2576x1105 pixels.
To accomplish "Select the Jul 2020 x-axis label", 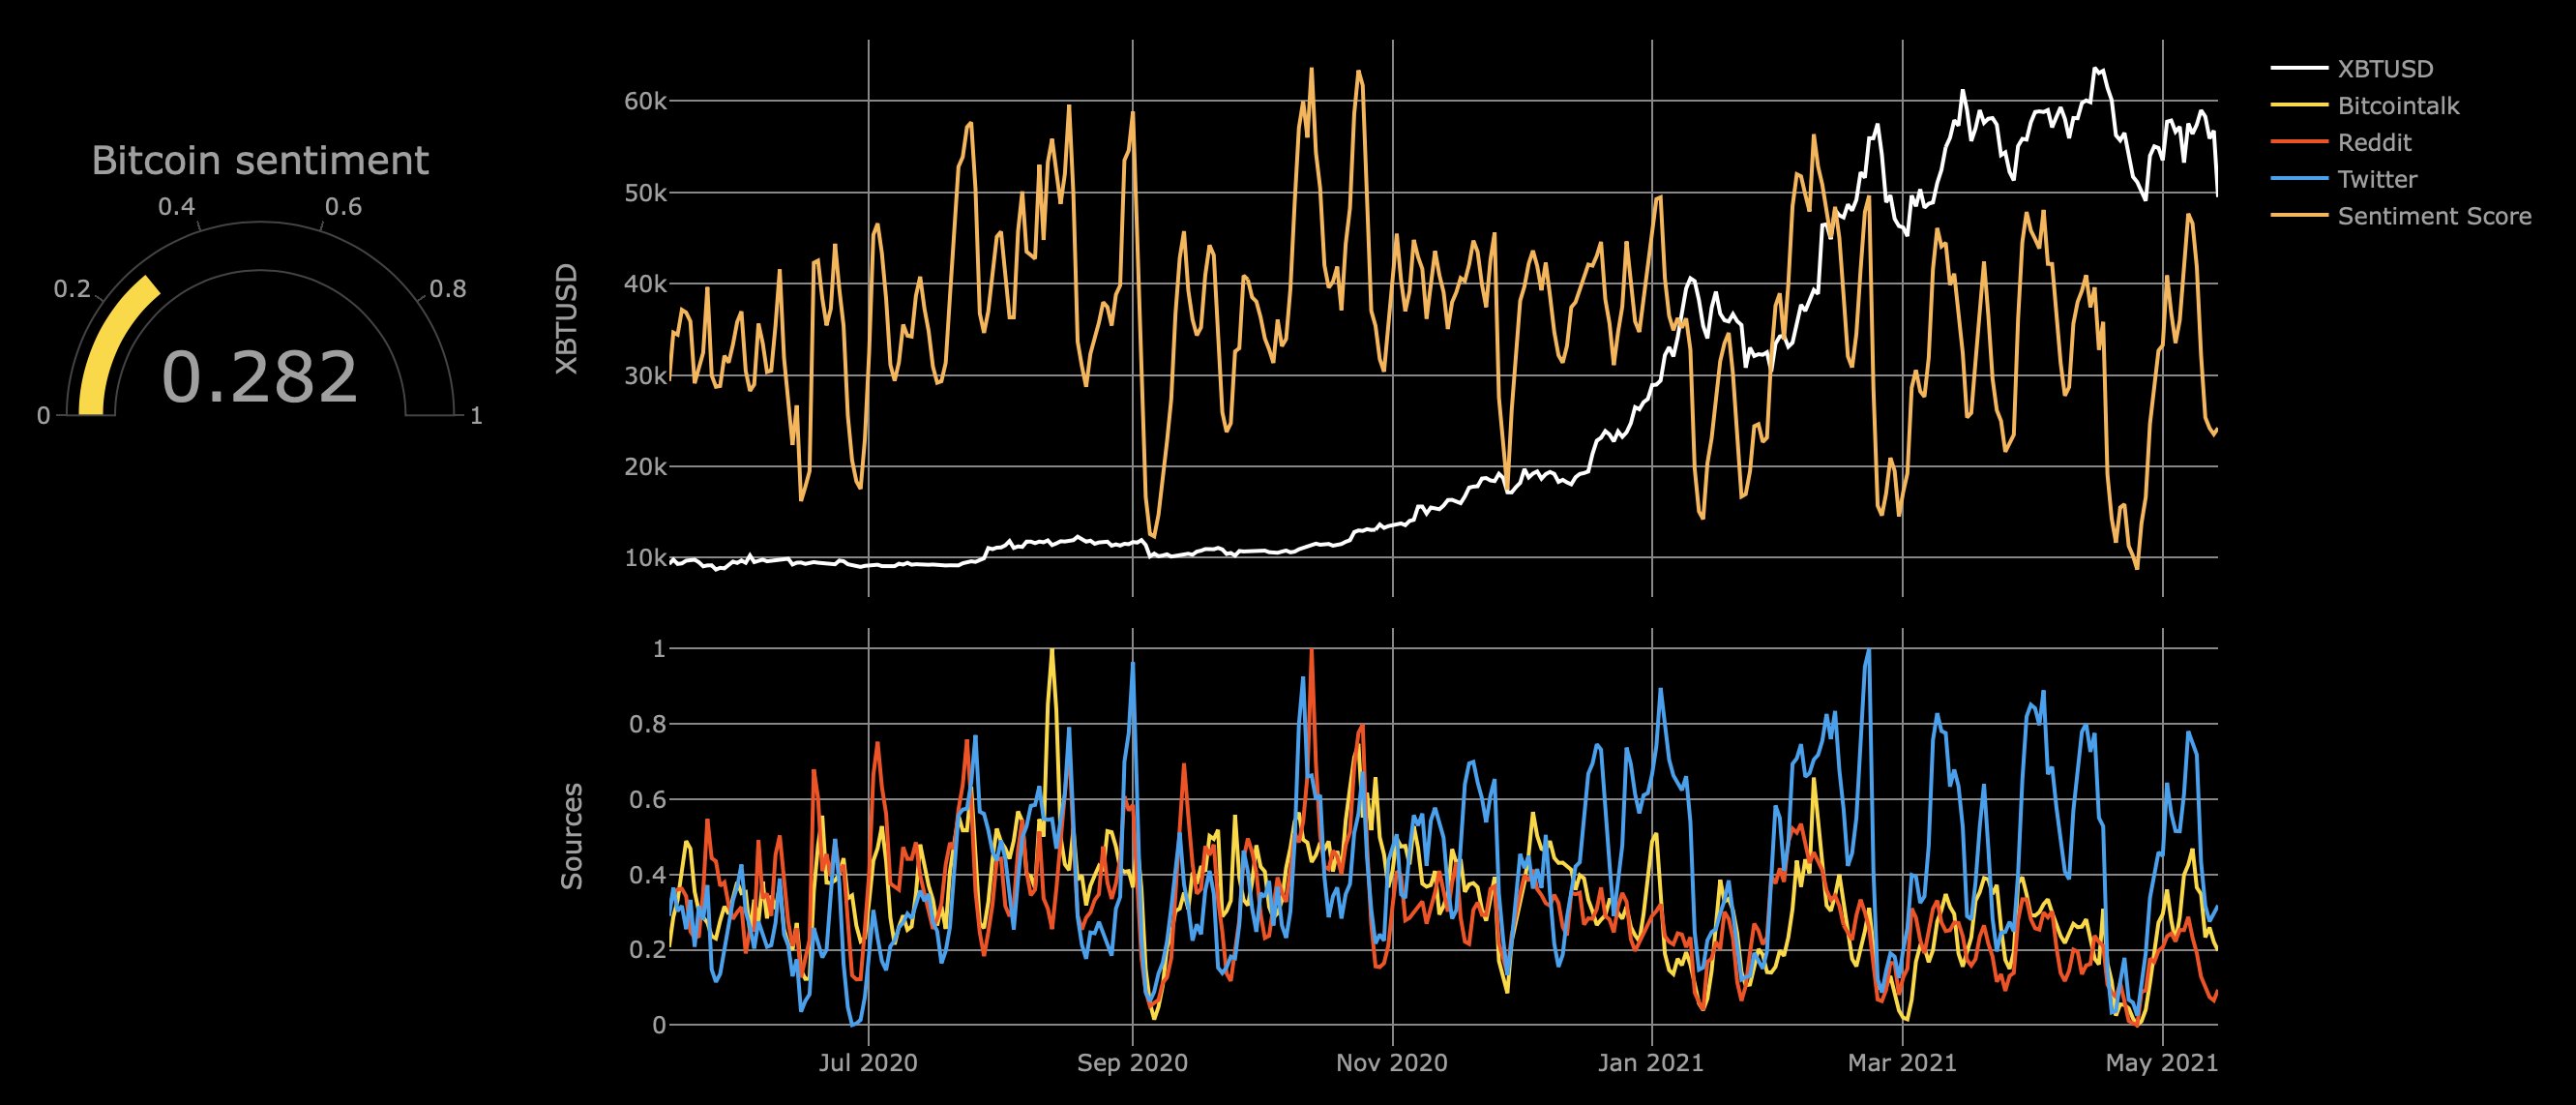I will [868, 1063].
